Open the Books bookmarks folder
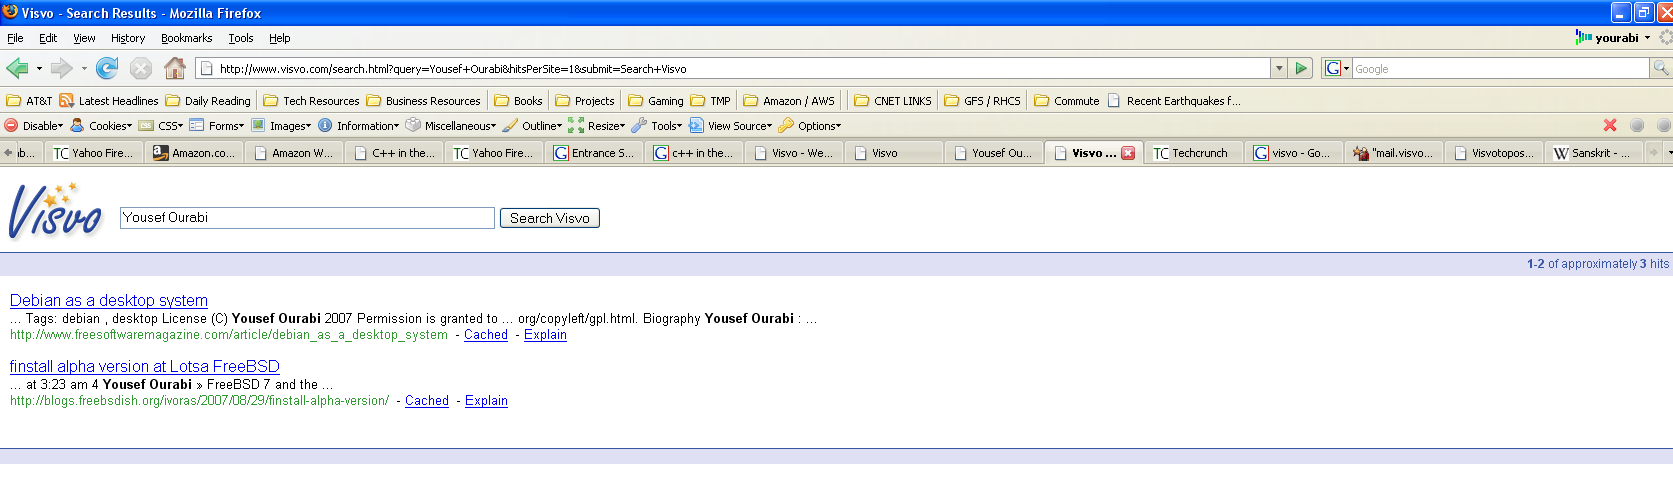This screenshot has height=480, width=1673. [x=518, y=101]
